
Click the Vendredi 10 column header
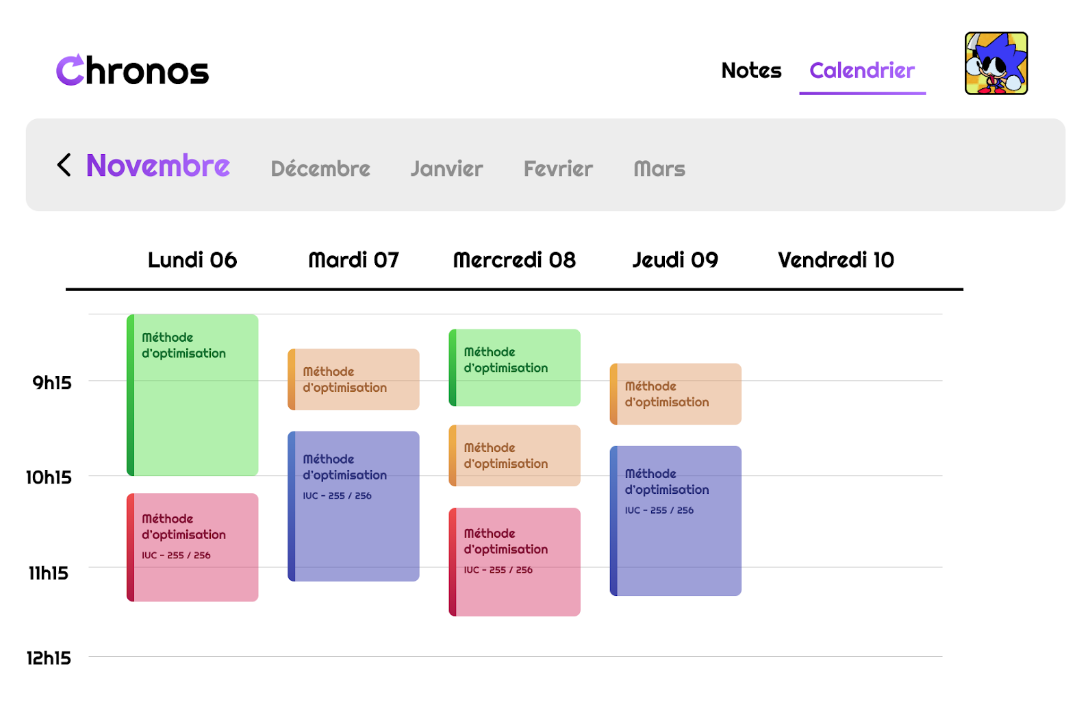pos(835,259)
